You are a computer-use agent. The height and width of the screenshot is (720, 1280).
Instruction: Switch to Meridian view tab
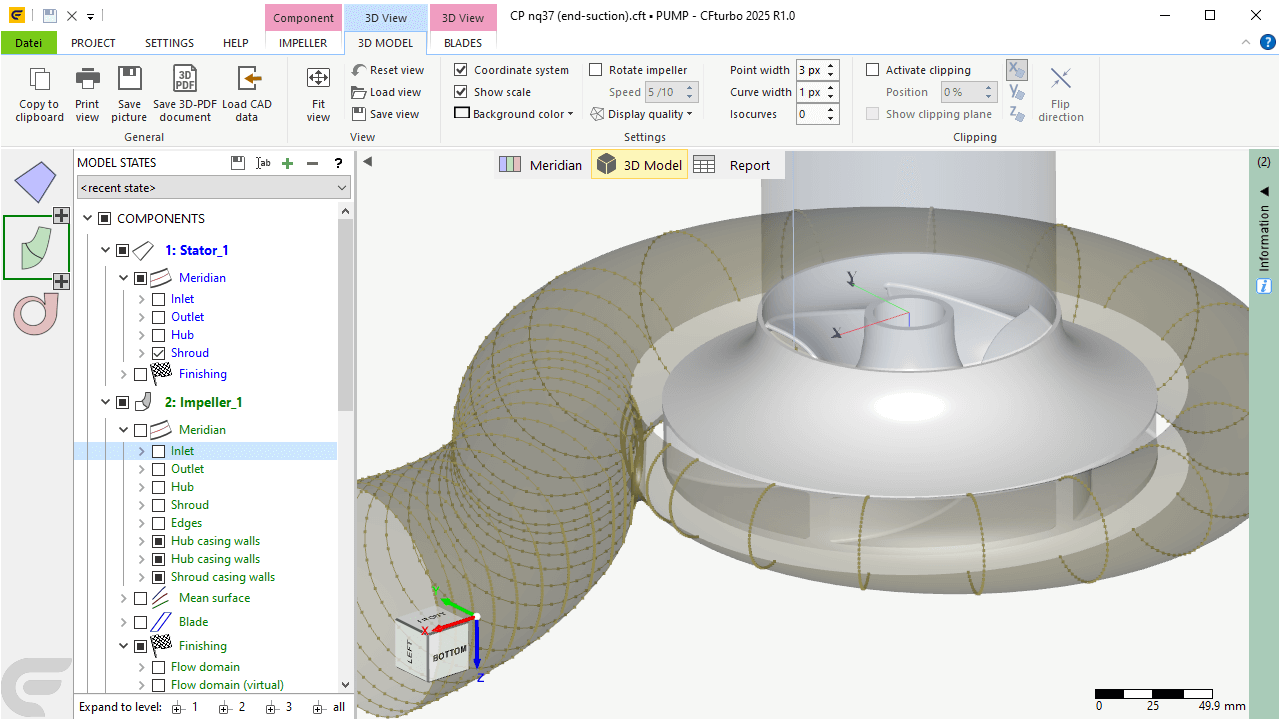pos(540,165)
